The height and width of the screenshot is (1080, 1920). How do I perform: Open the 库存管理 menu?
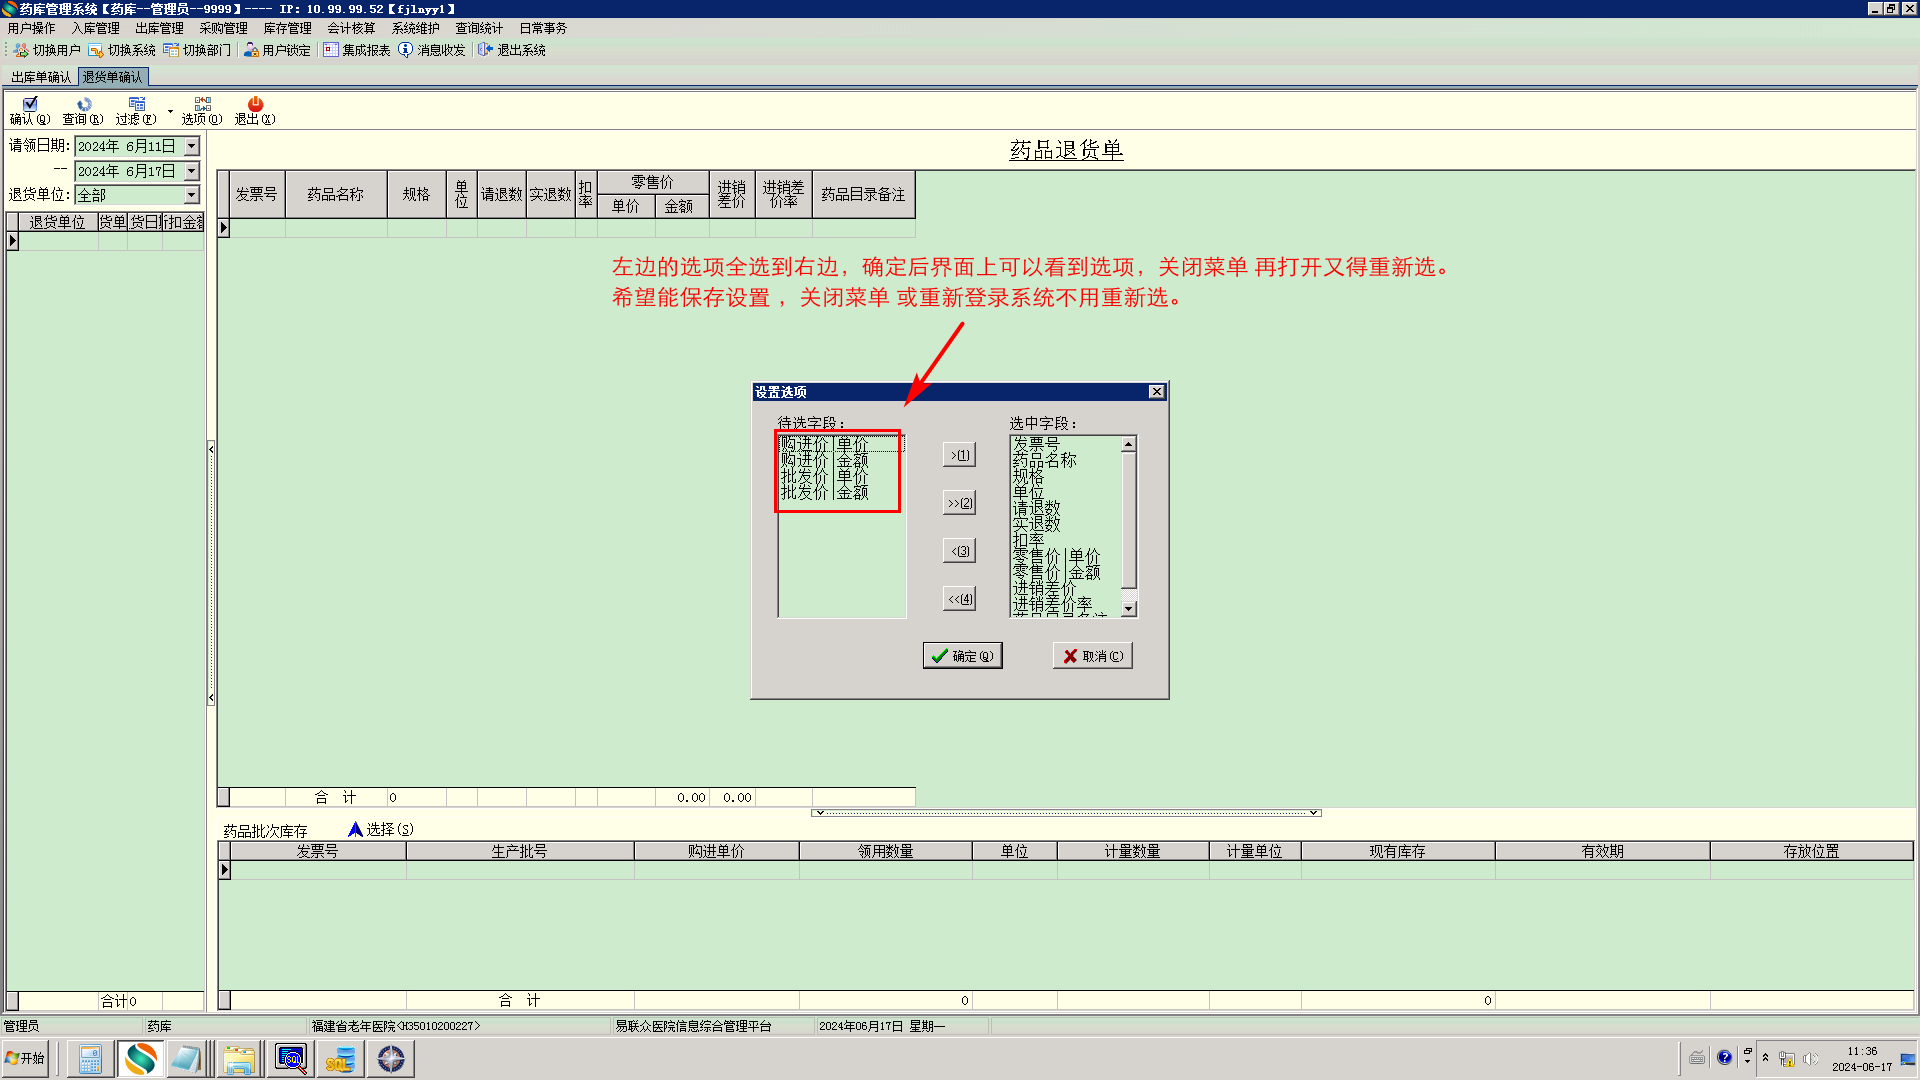tap(287, 28)
